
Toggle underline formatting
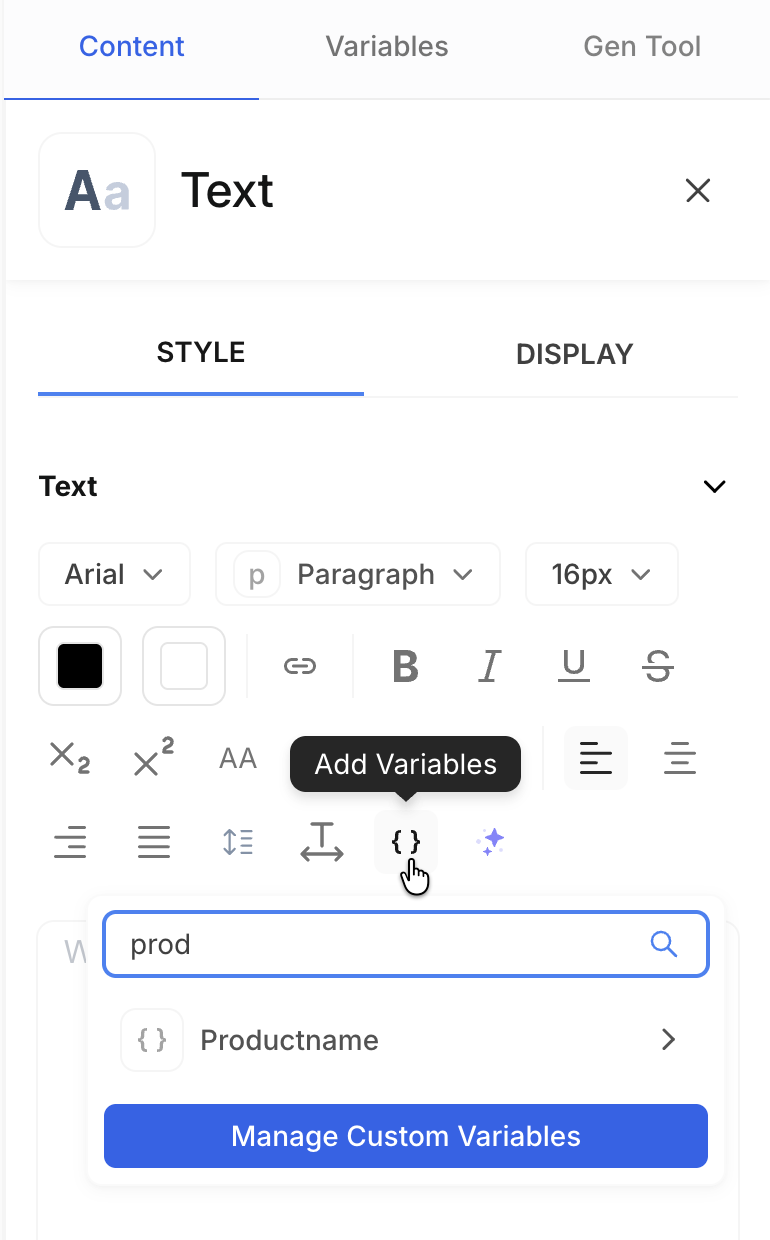[x=573, y=666]
